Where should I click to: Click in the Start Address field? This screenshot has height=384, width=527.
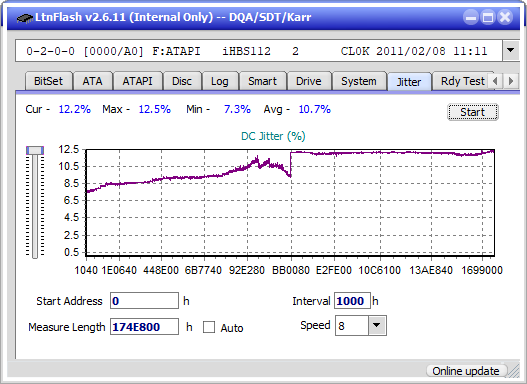(145, 301)
